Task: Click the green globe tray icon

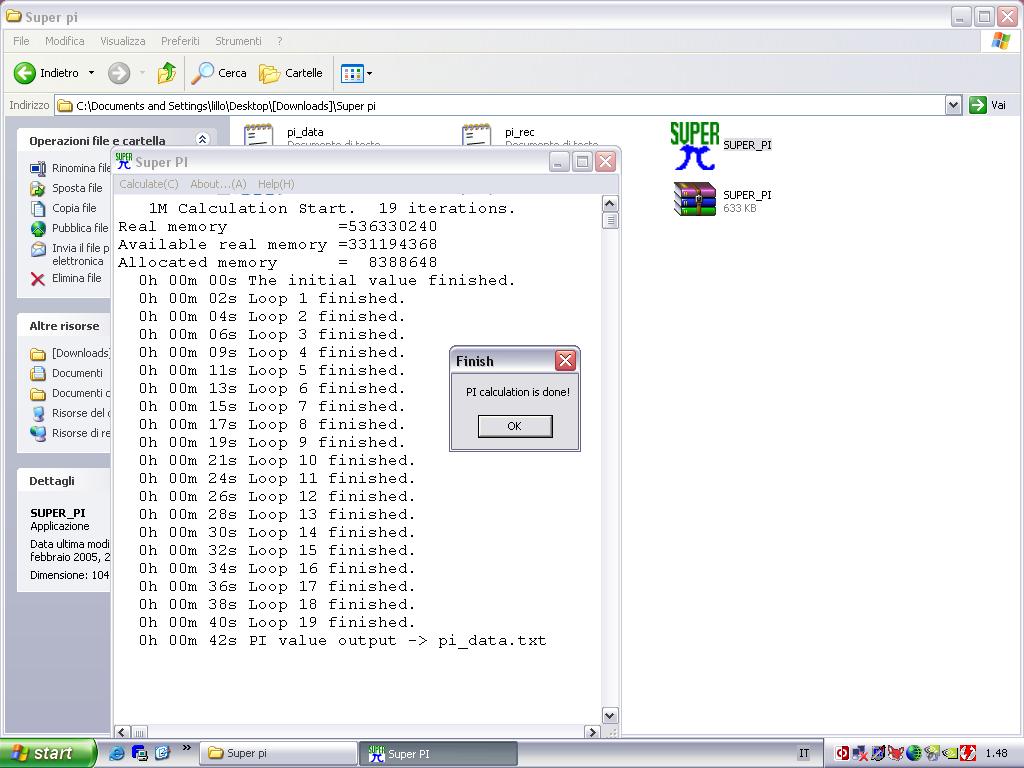Action: tap(914, 754)
